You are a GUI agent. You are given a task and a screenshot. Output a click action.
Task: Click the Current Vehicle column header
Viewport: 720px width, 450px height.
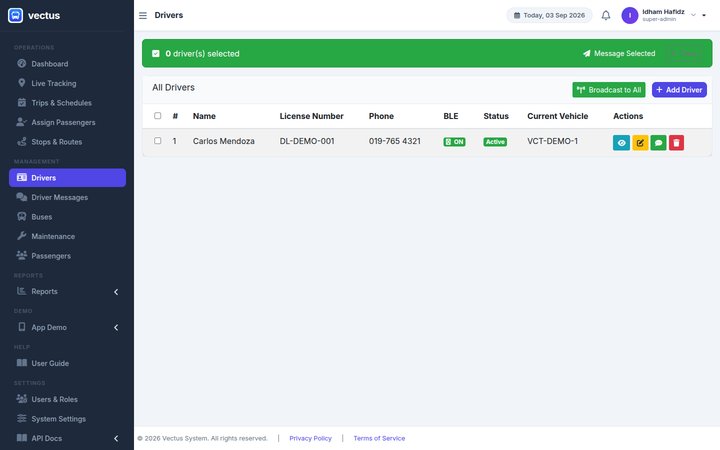click(557, 116)
